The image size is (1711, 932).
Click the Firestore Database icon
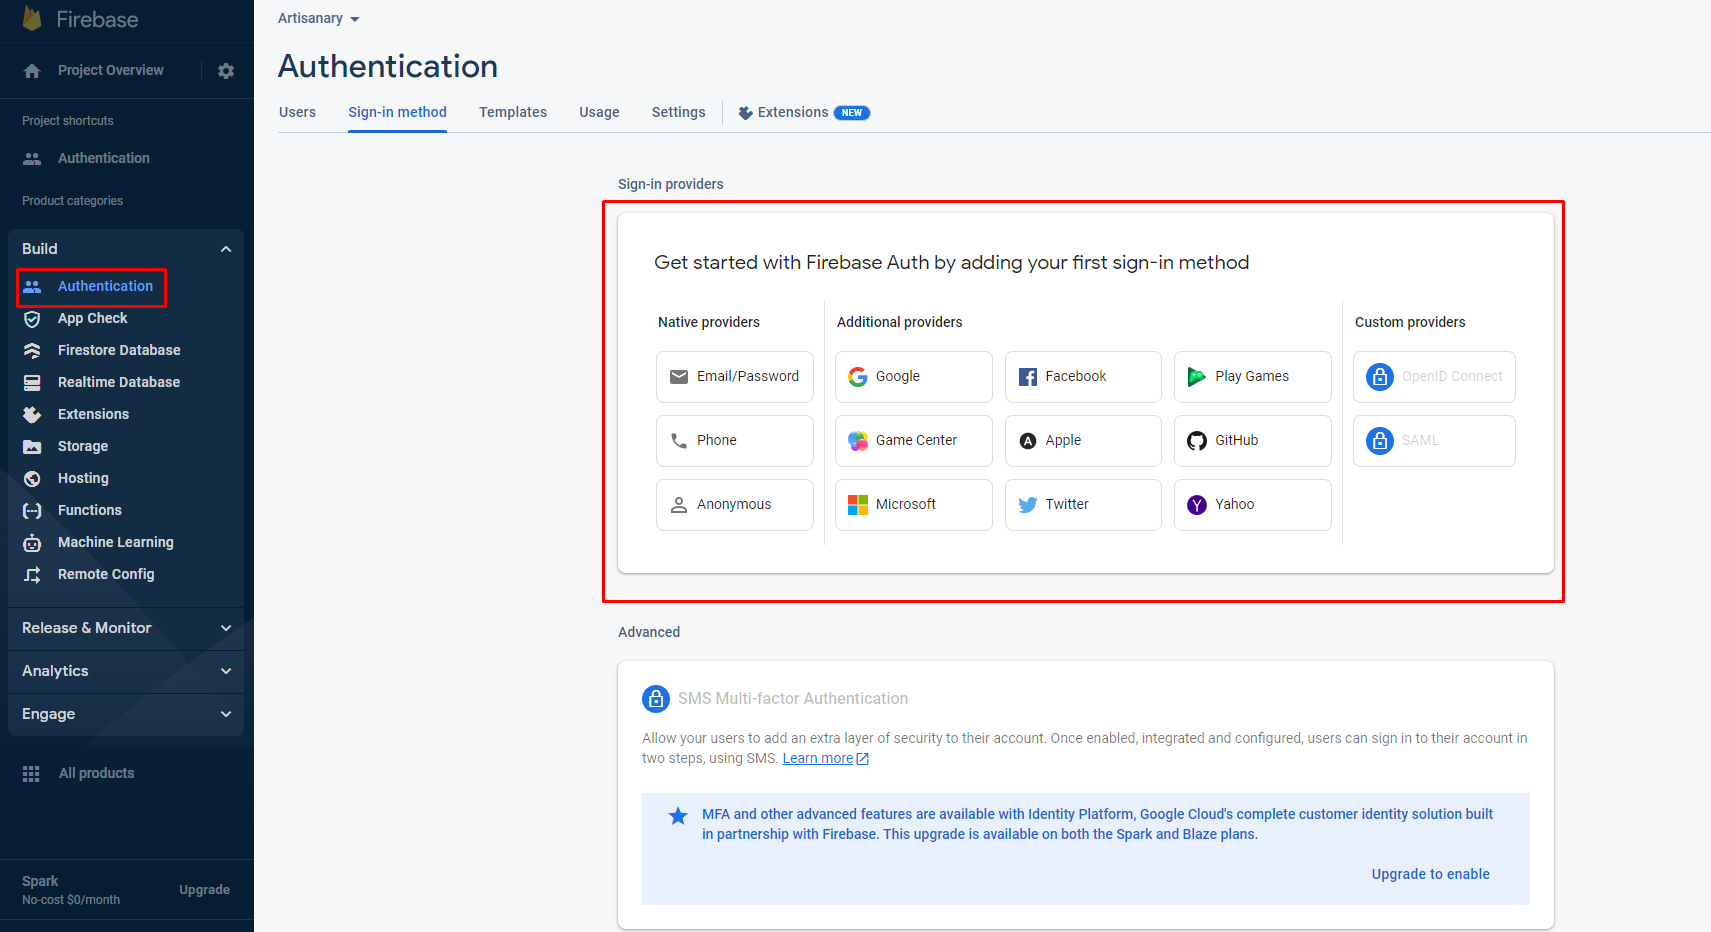[32, 351]
